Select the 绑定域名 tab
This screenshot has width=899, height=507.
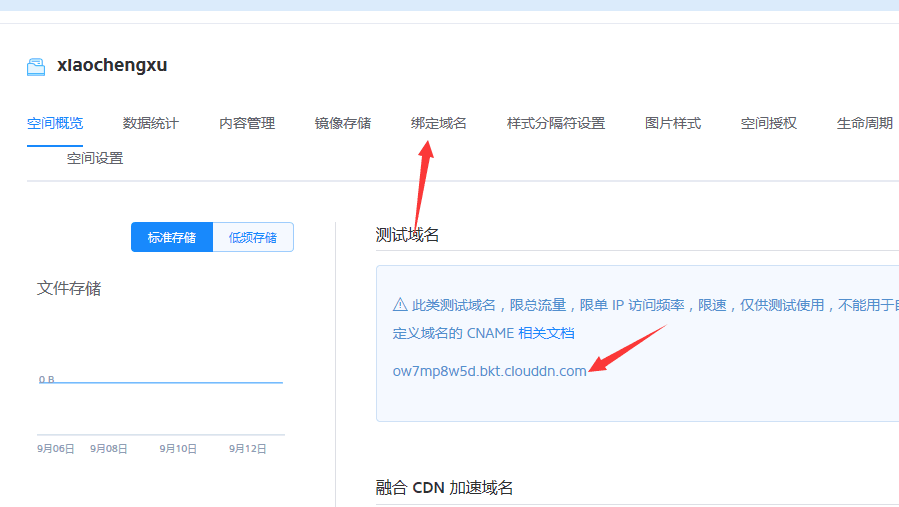[x=439, y=123]
